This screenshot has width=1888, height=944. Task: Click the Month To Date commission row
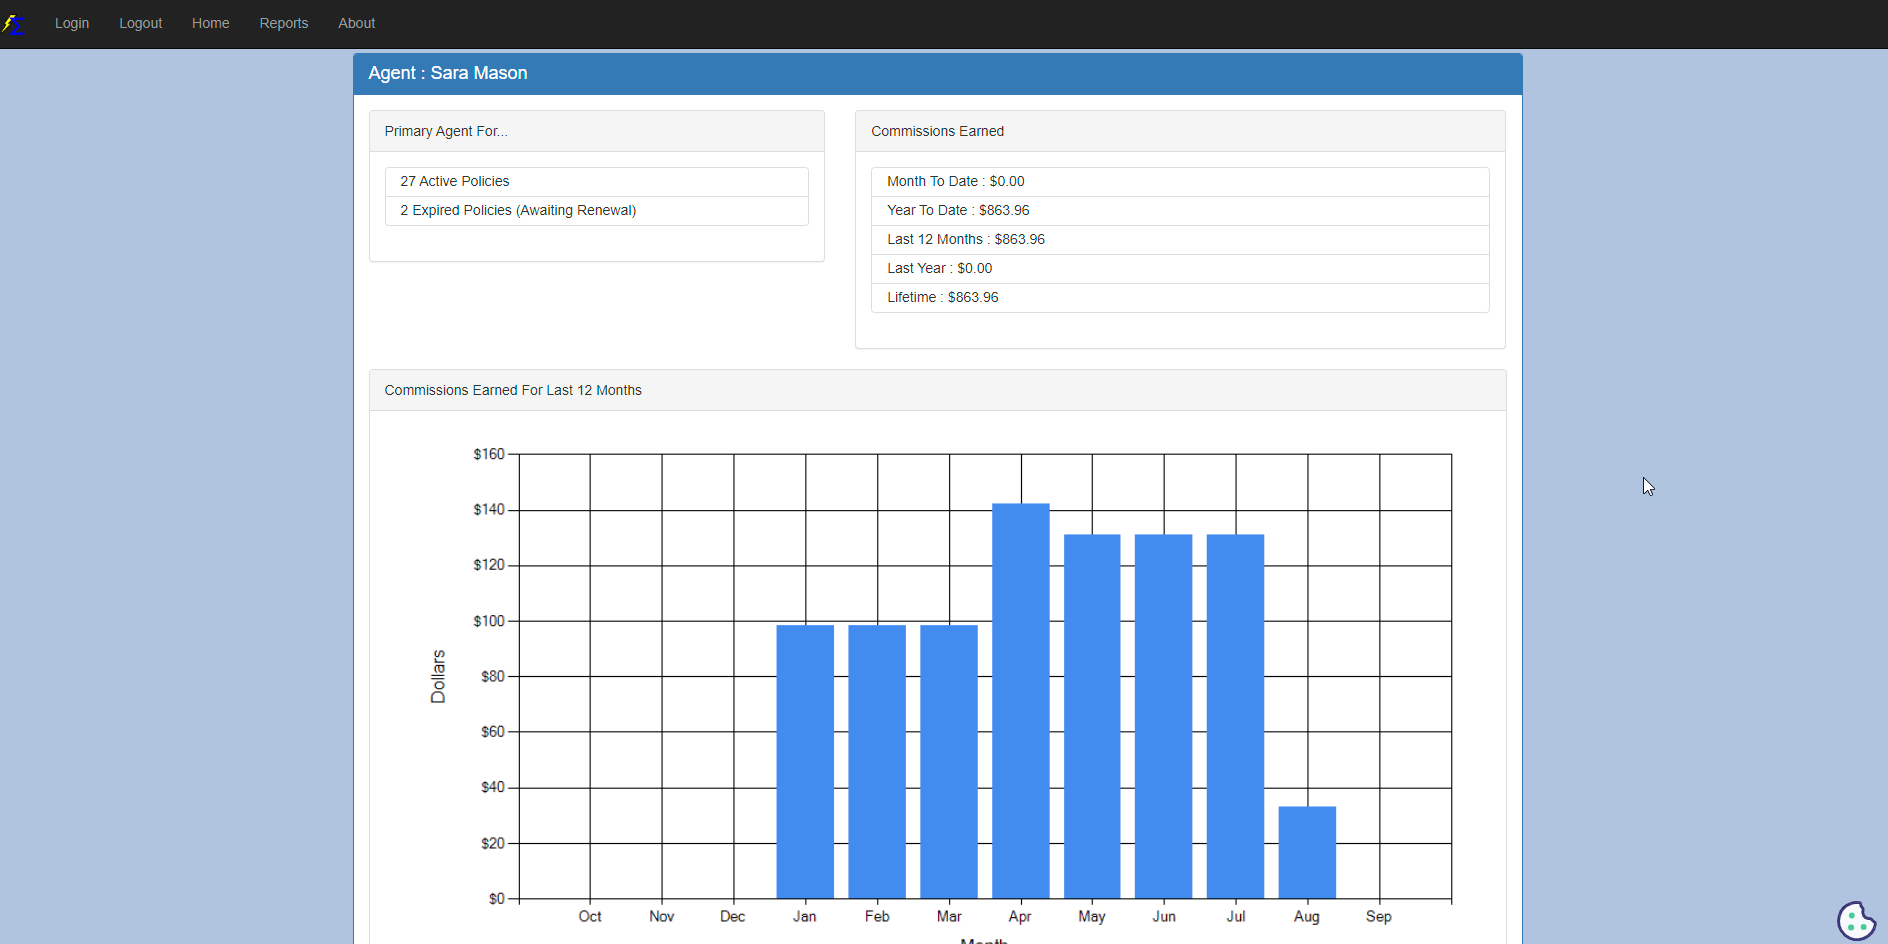click(x=1179, y=181)
